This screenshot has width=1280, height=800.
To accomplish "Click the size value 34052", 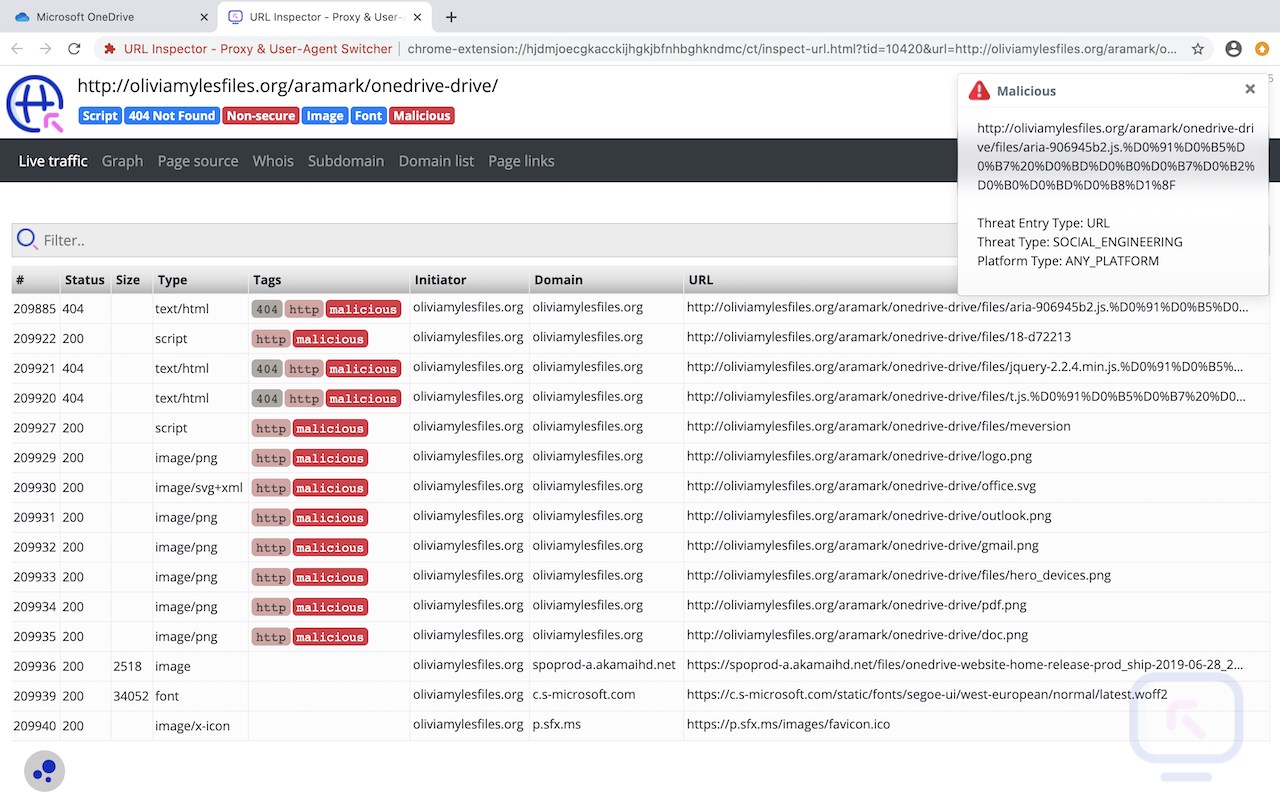I will coord(131,696).
